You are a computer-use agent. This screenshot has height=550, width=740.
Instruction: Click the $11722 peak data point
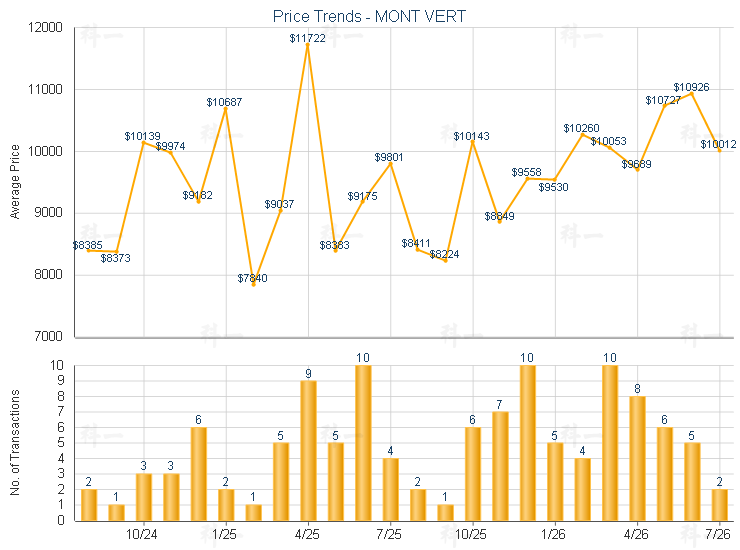[308, 44]
